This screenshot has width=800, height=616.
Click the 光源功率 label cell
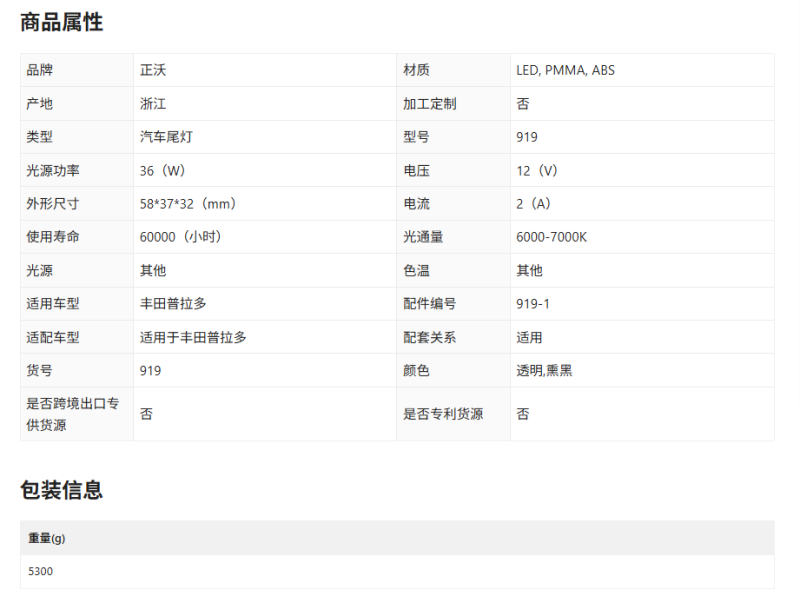[77, 170]
